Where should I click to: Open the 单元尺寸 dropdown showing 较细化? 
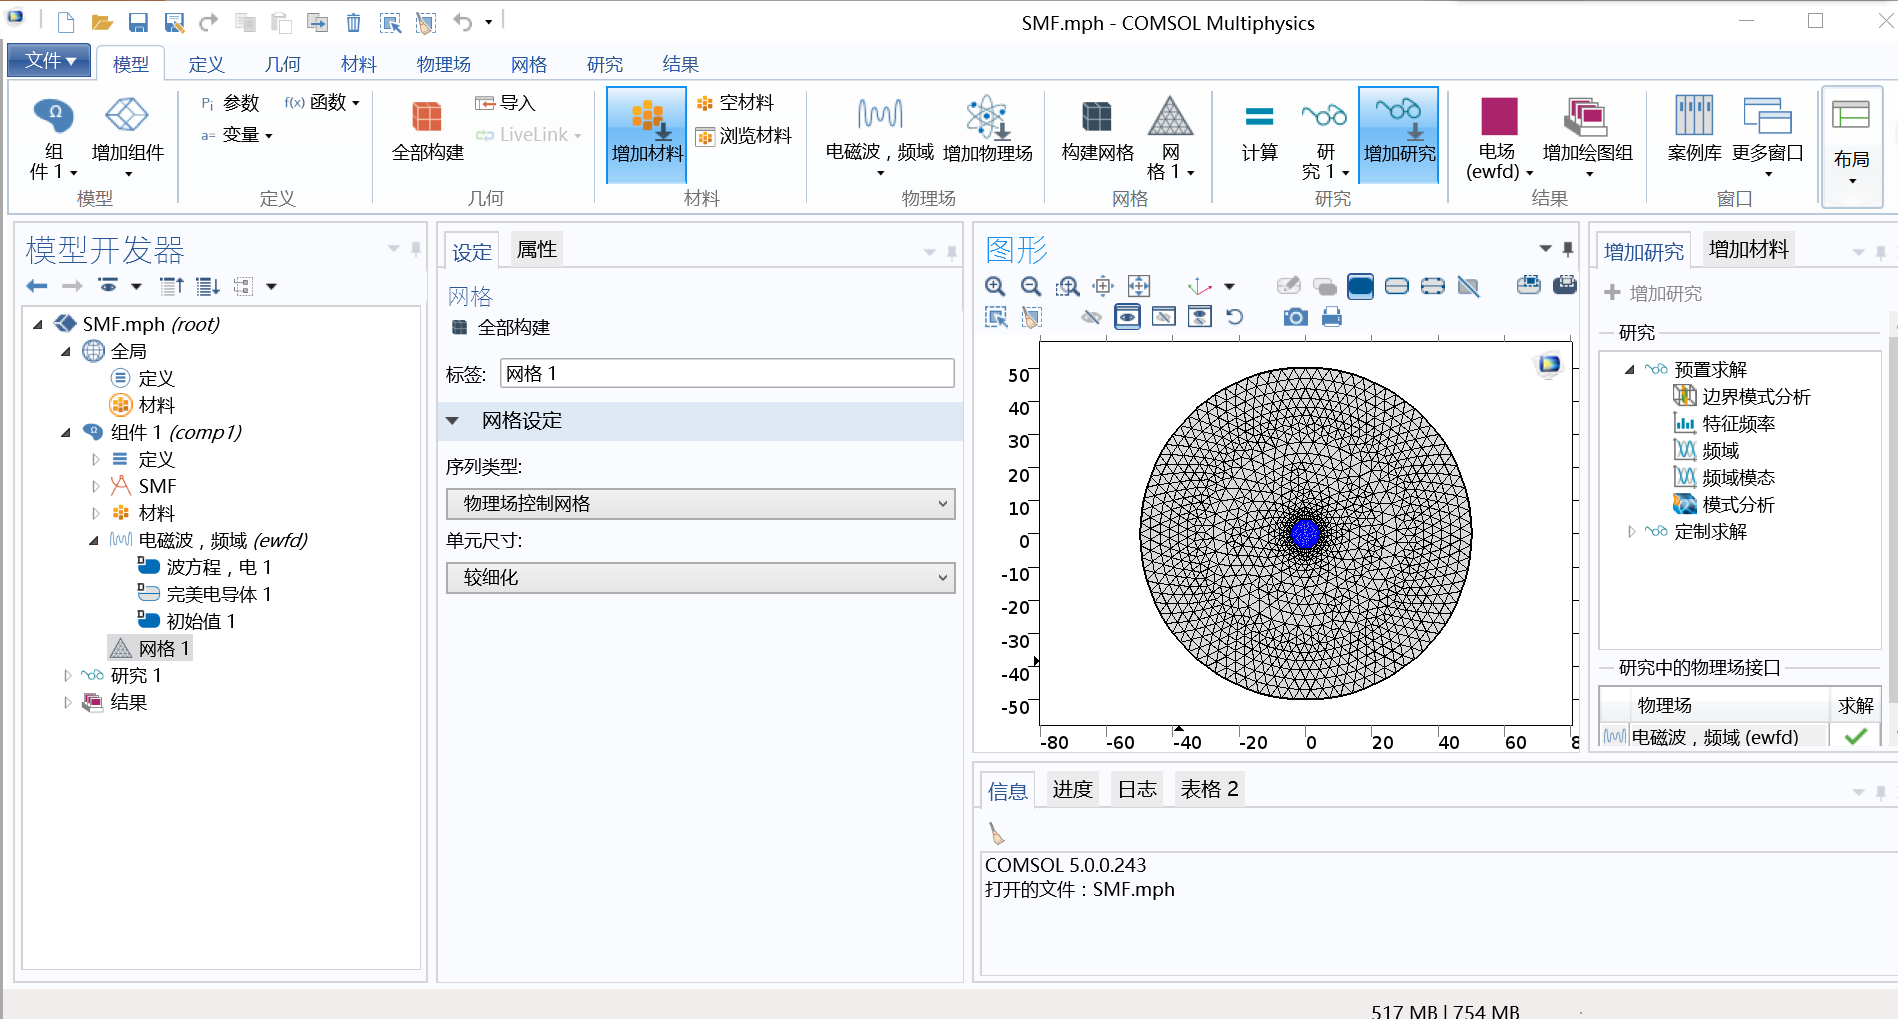pos(700,578)
